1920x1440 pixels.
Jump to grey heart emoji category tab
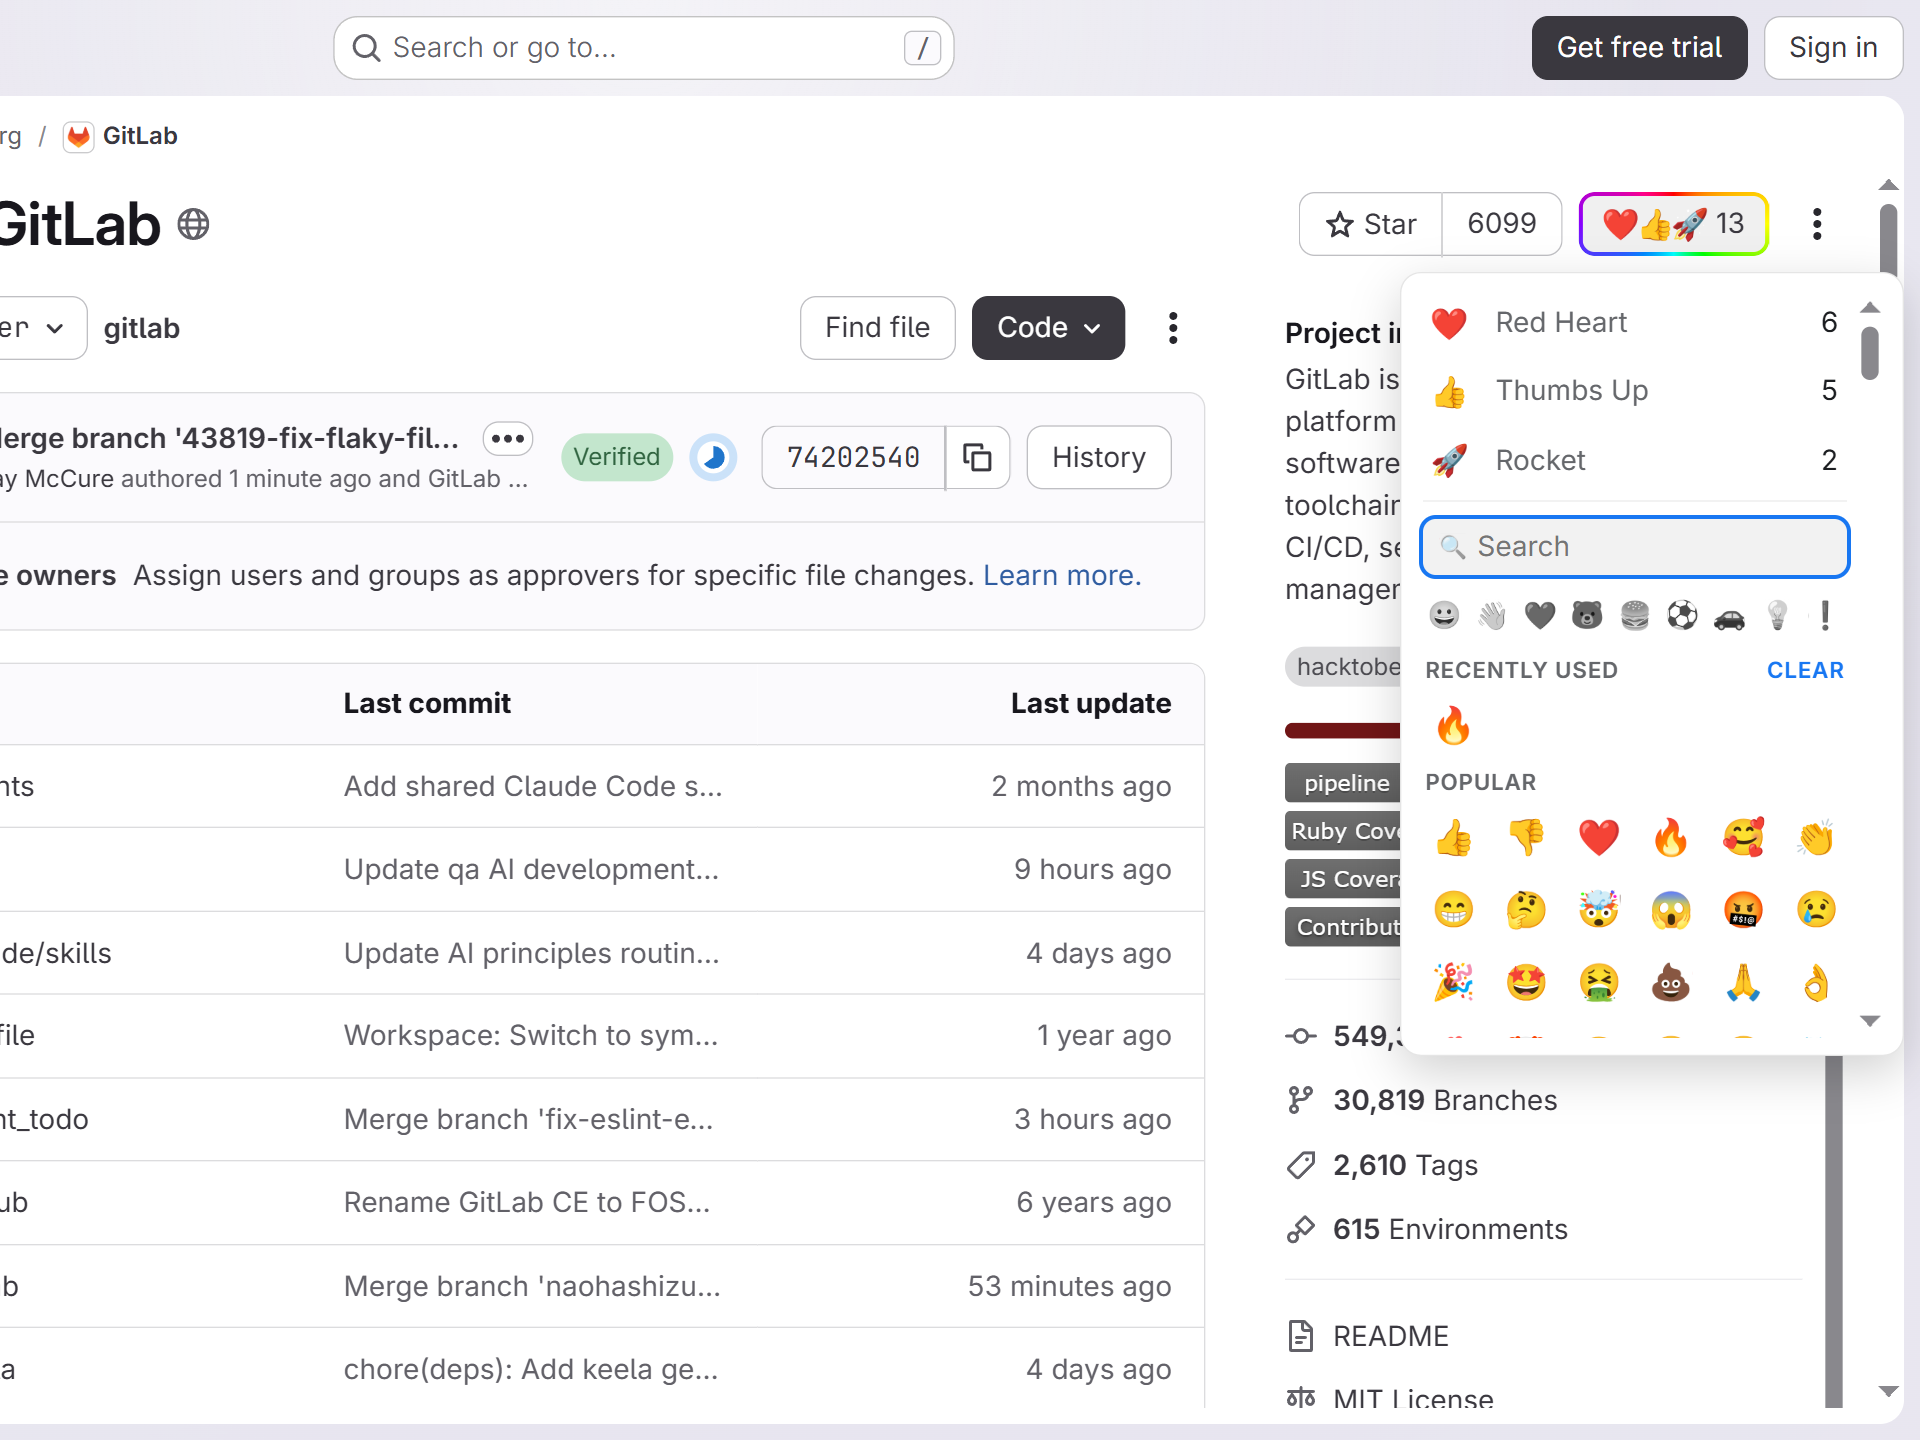click(x=1539, y=615)
